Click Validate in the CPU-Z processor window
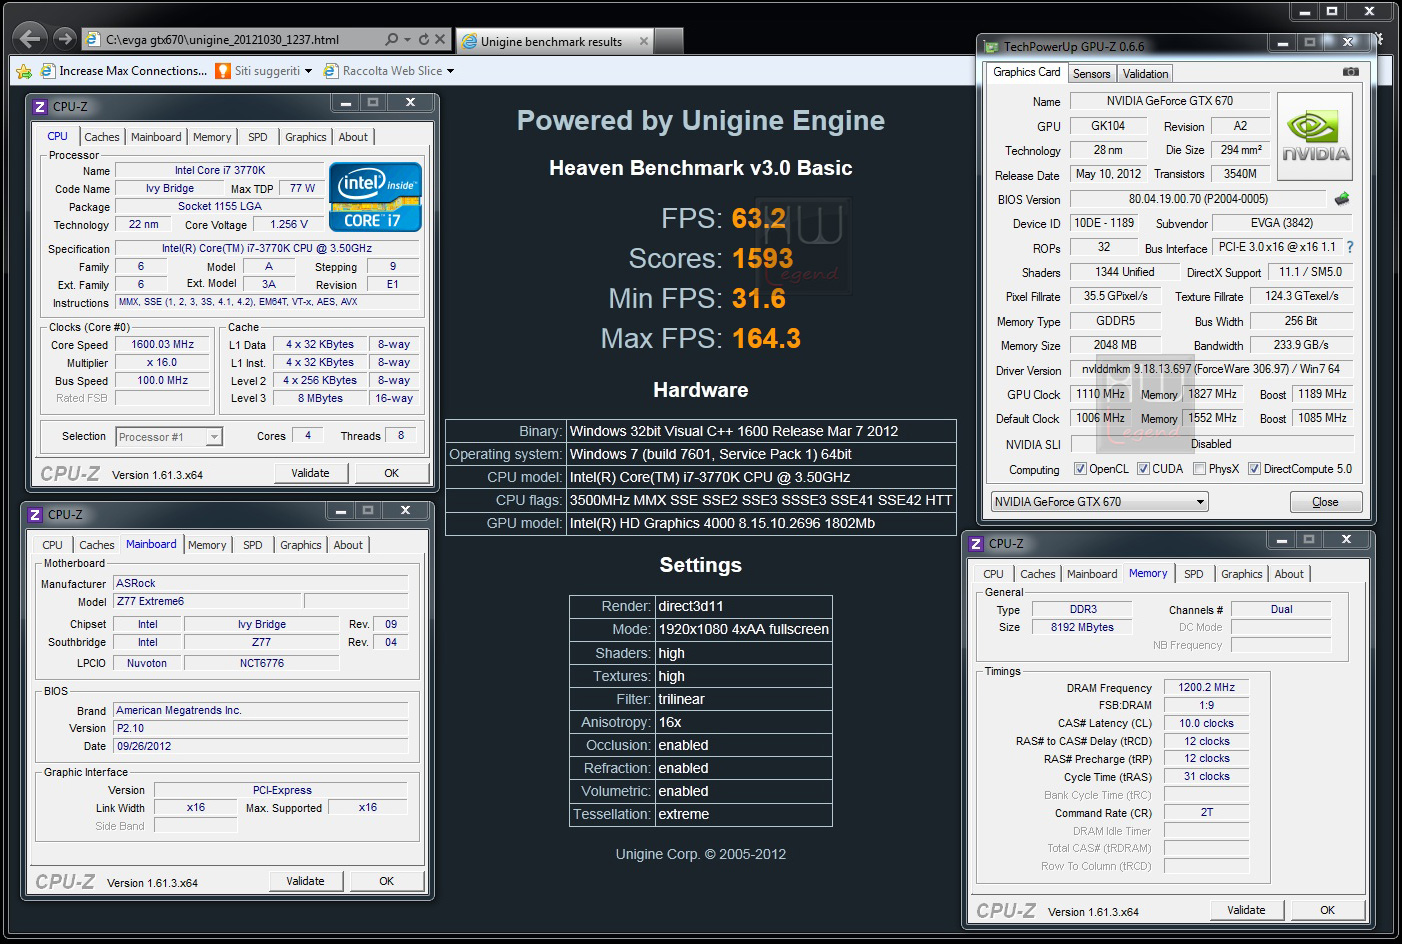Screen dimensions: 1402x944 (x=311, y=473)
